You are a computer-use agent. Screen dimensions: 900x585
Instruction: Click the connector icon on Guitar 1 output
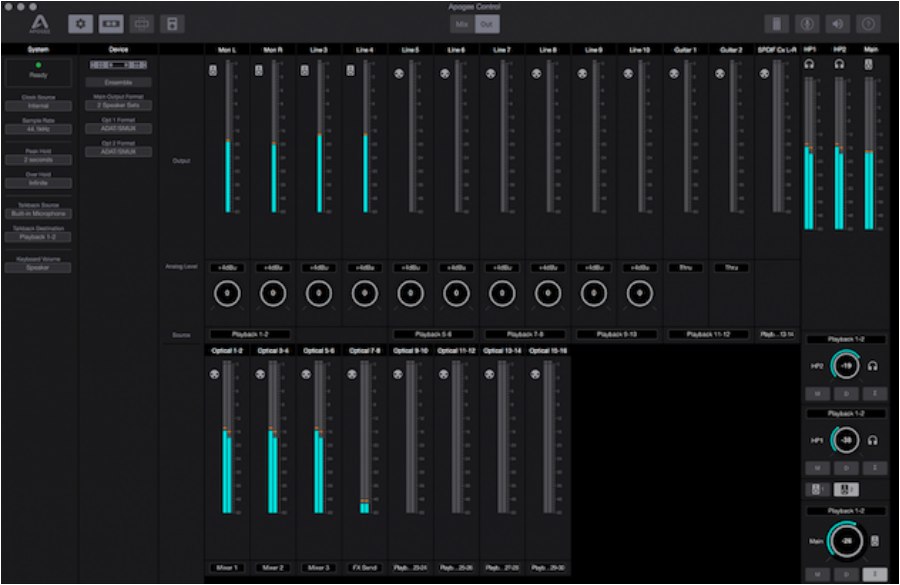coord(674,73)
